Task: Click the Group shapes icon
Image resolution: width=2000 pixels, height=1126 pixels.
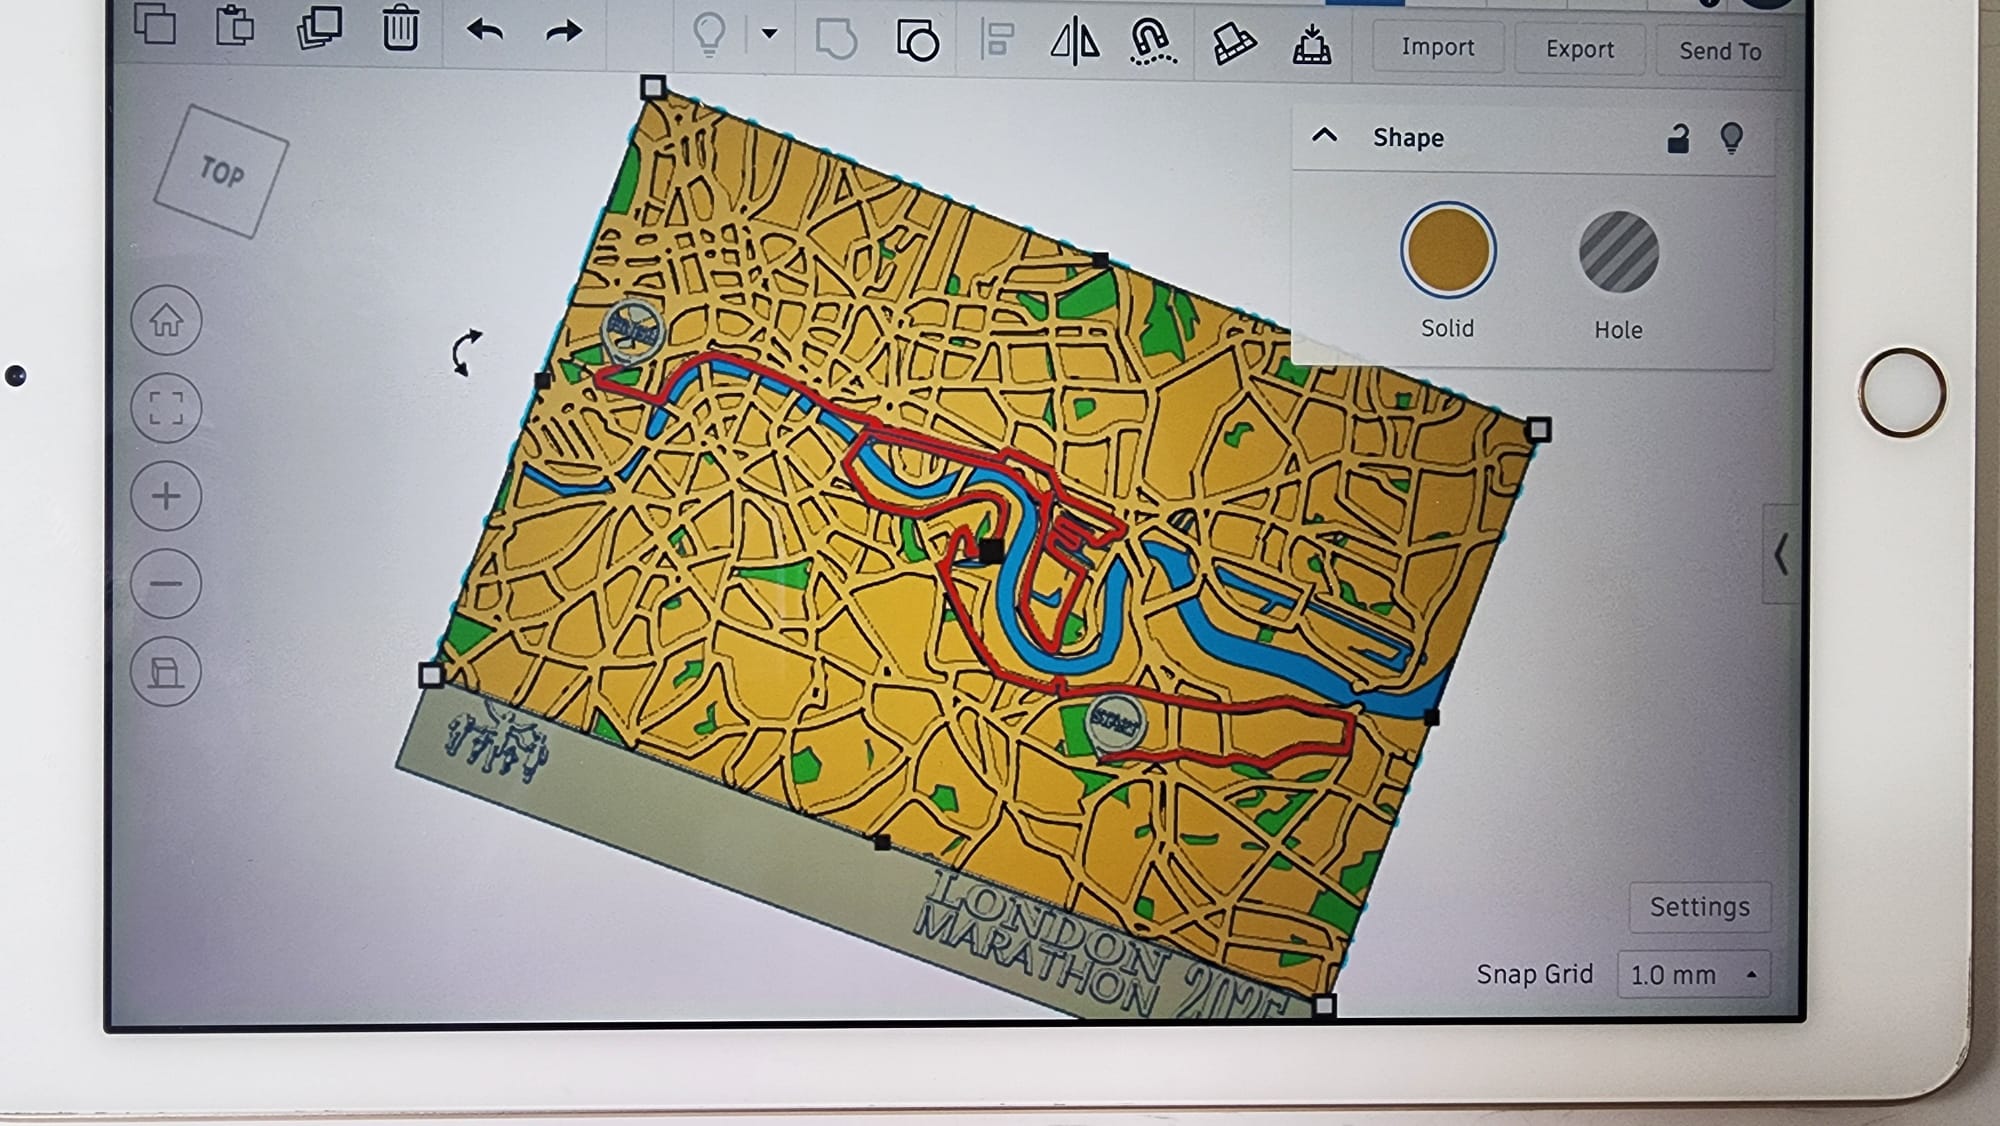Action: [x=836, y=40]
